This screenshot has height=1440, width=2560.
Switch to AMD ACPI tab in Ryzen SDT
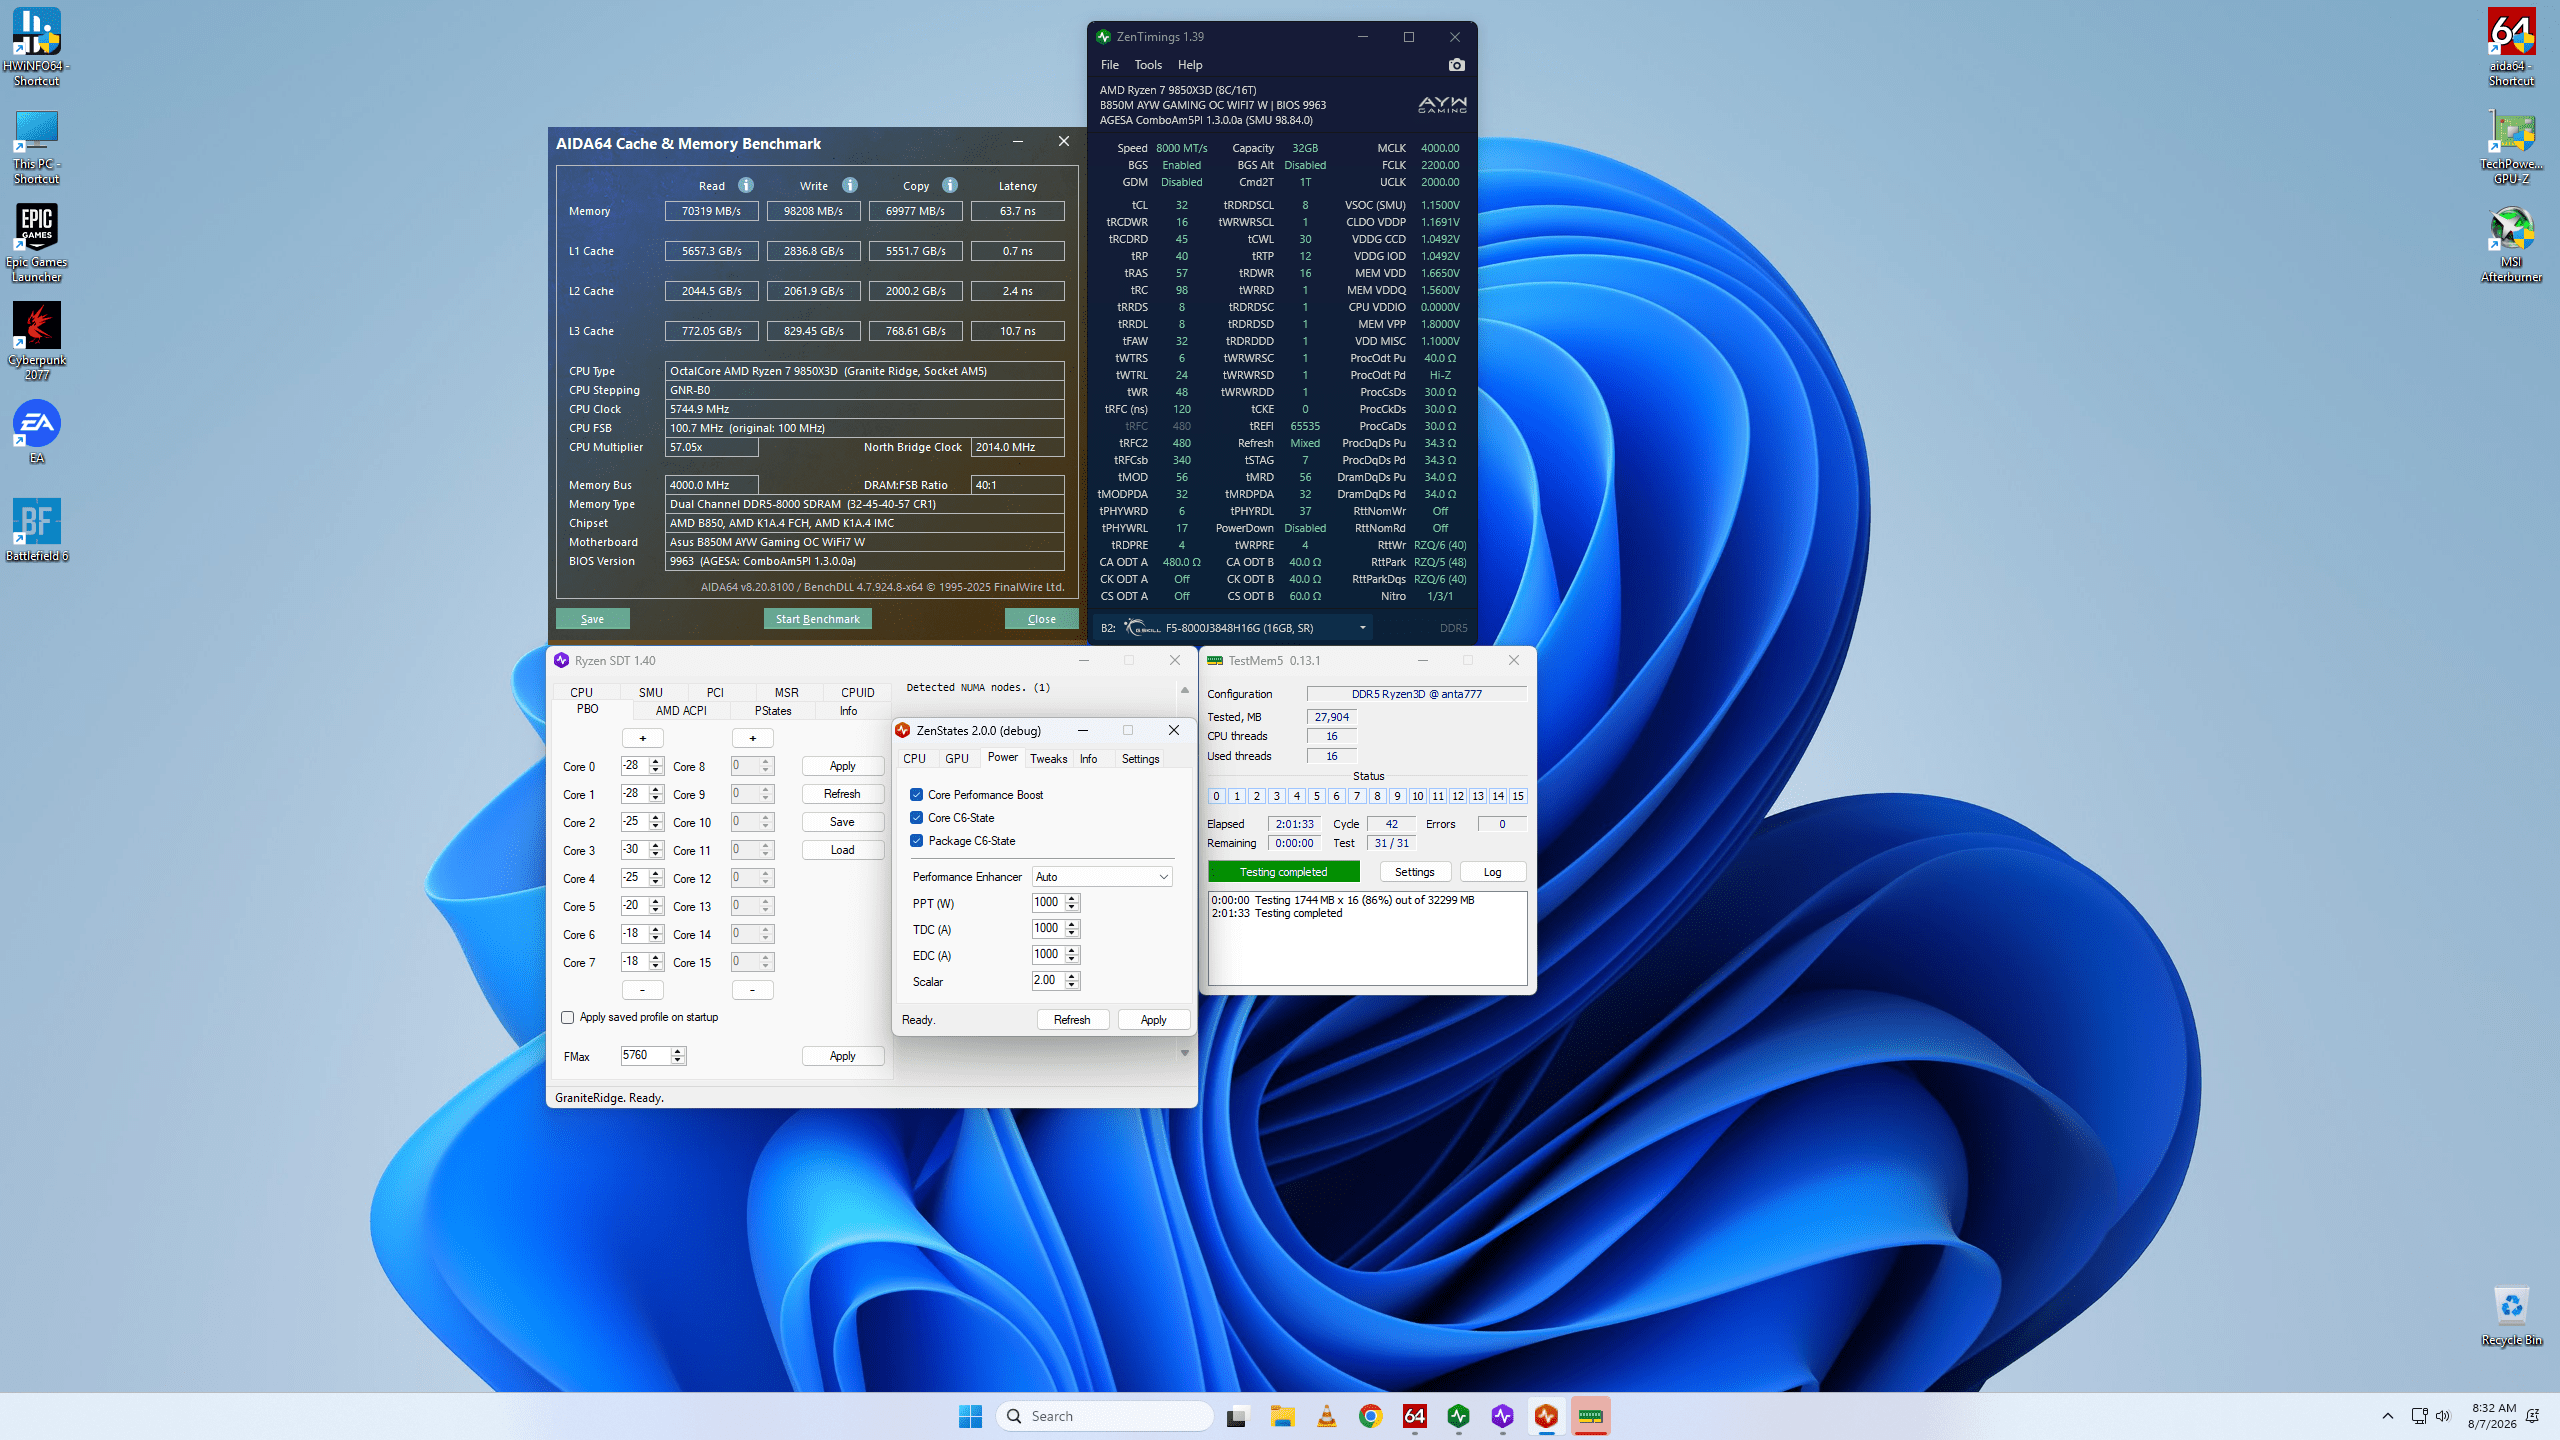pyautogui.click(x=681, y=711)
